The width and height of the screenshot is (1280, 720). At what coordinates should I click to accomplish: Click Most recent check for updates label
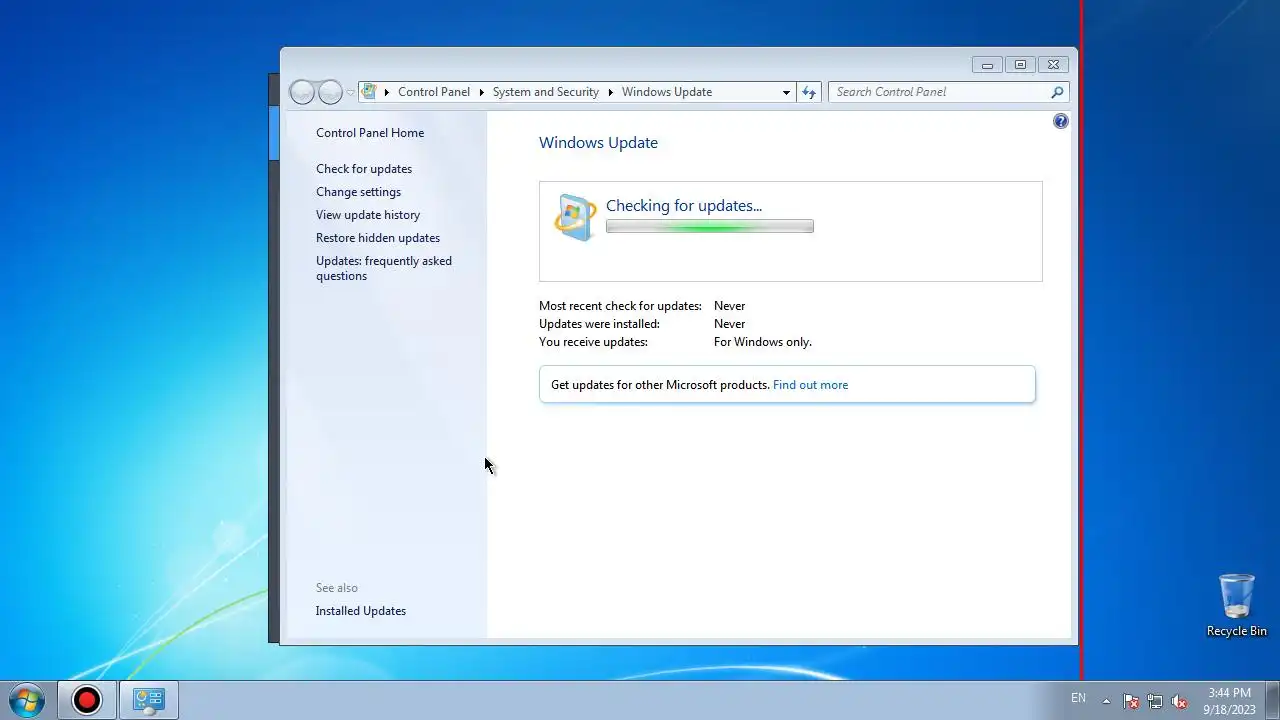(620, 306)
